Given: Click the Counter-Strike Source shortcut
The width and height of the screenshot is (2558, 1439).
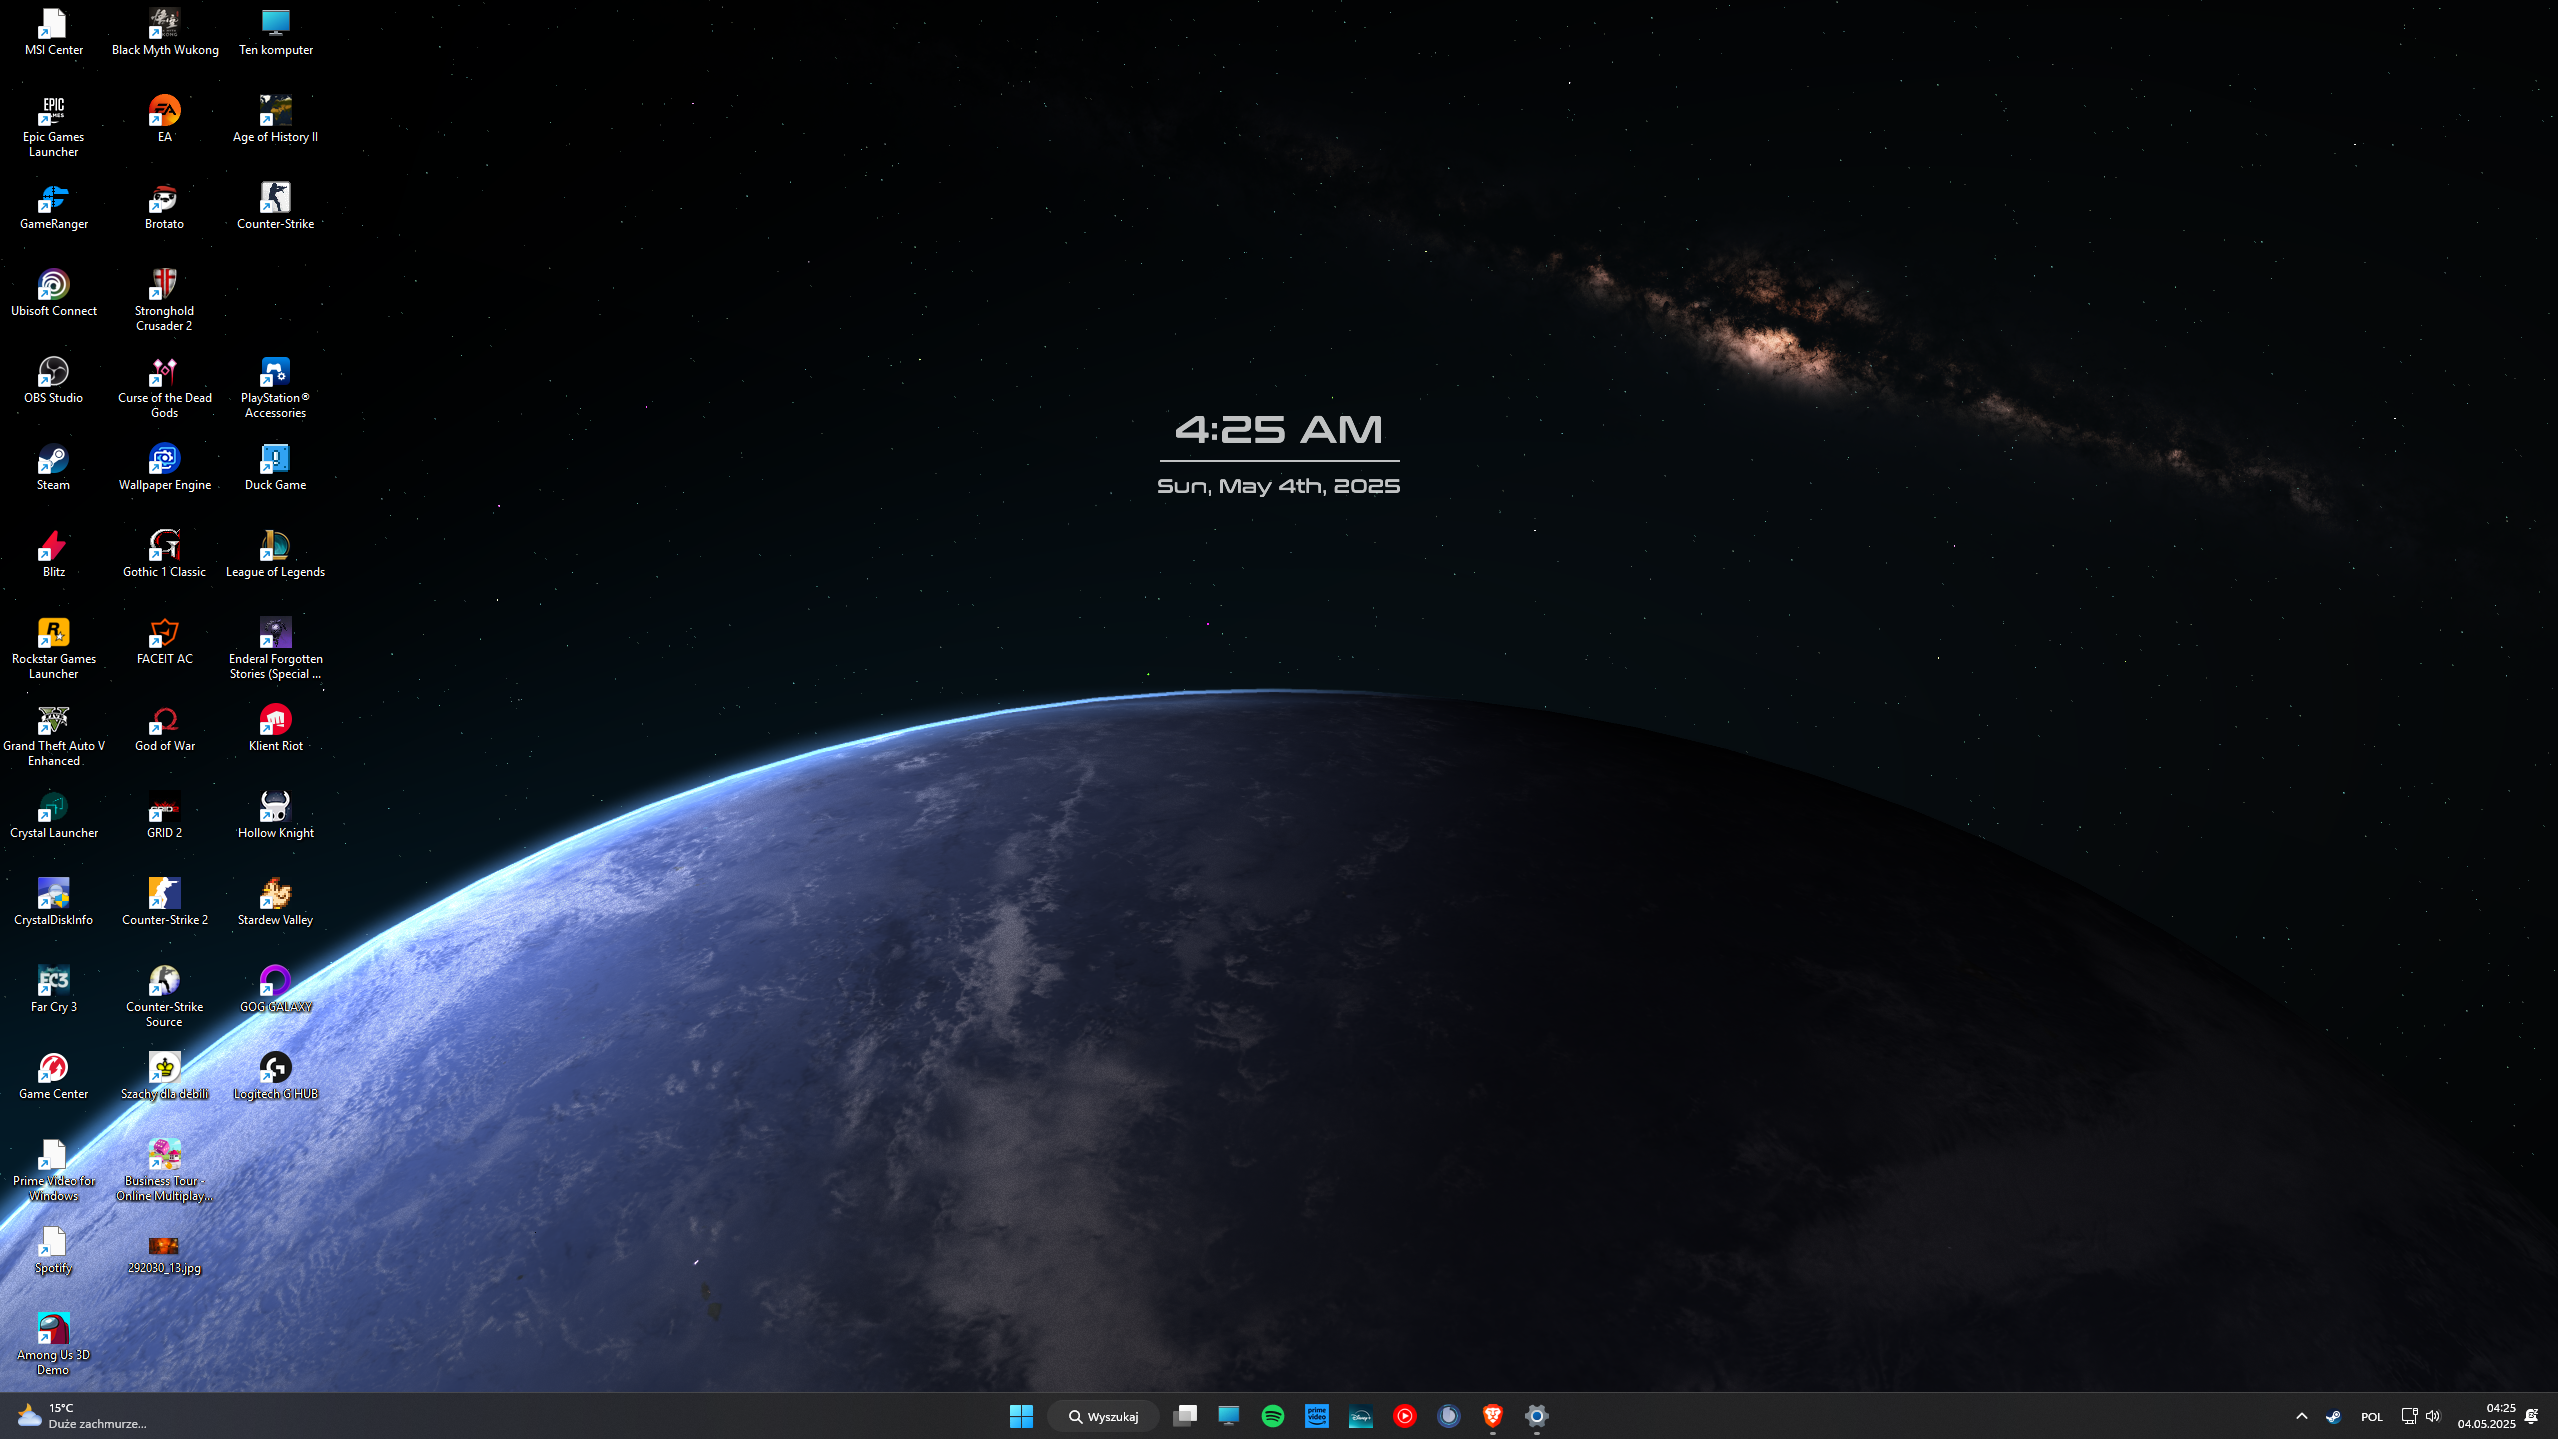Looking at the screenshot, I should point(165,996).
